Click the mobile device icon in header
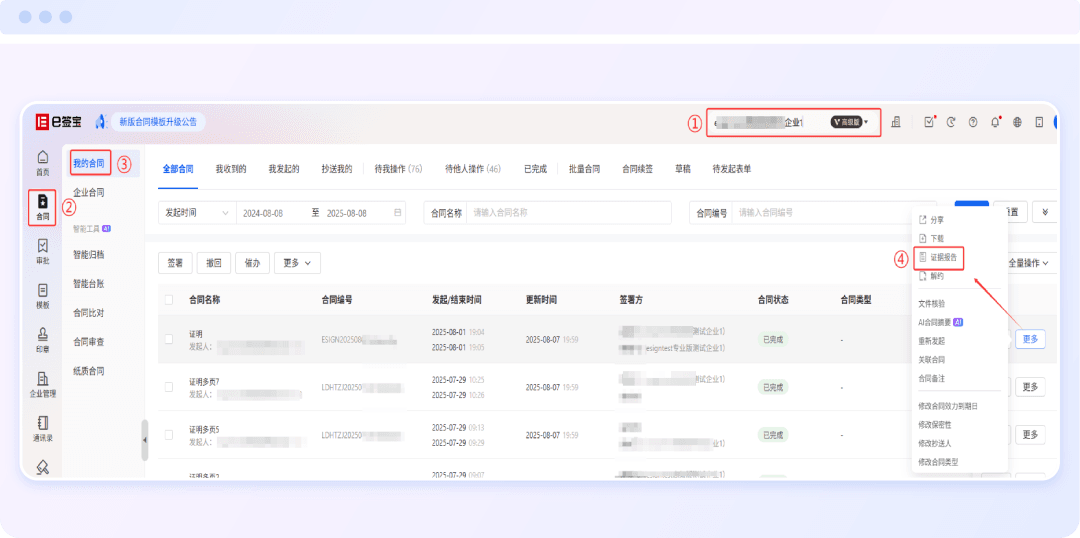Image resolution: width=1080 pixels, height=538 pixels. 1039,122
